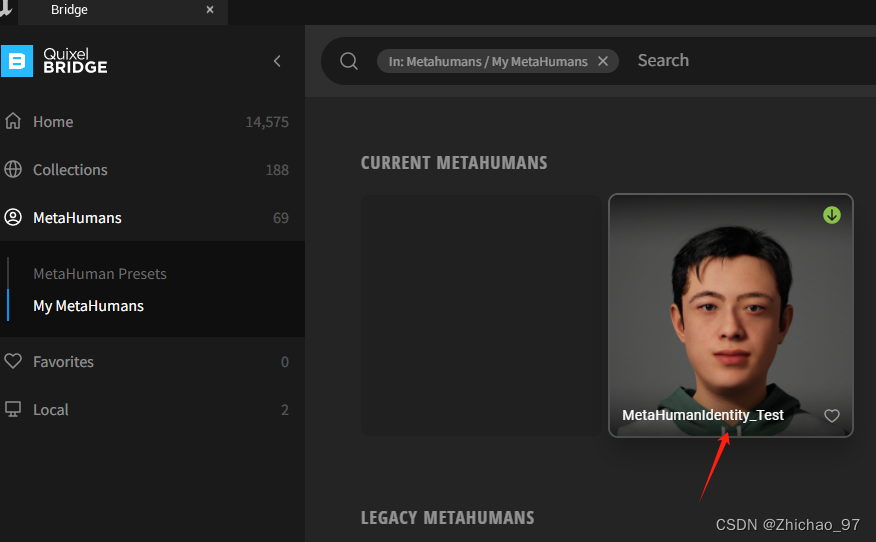Image resolution: width=876 pixels, height=542 pixels.
Task: Close the Bridge tab
Action: [x=210, y=9]
